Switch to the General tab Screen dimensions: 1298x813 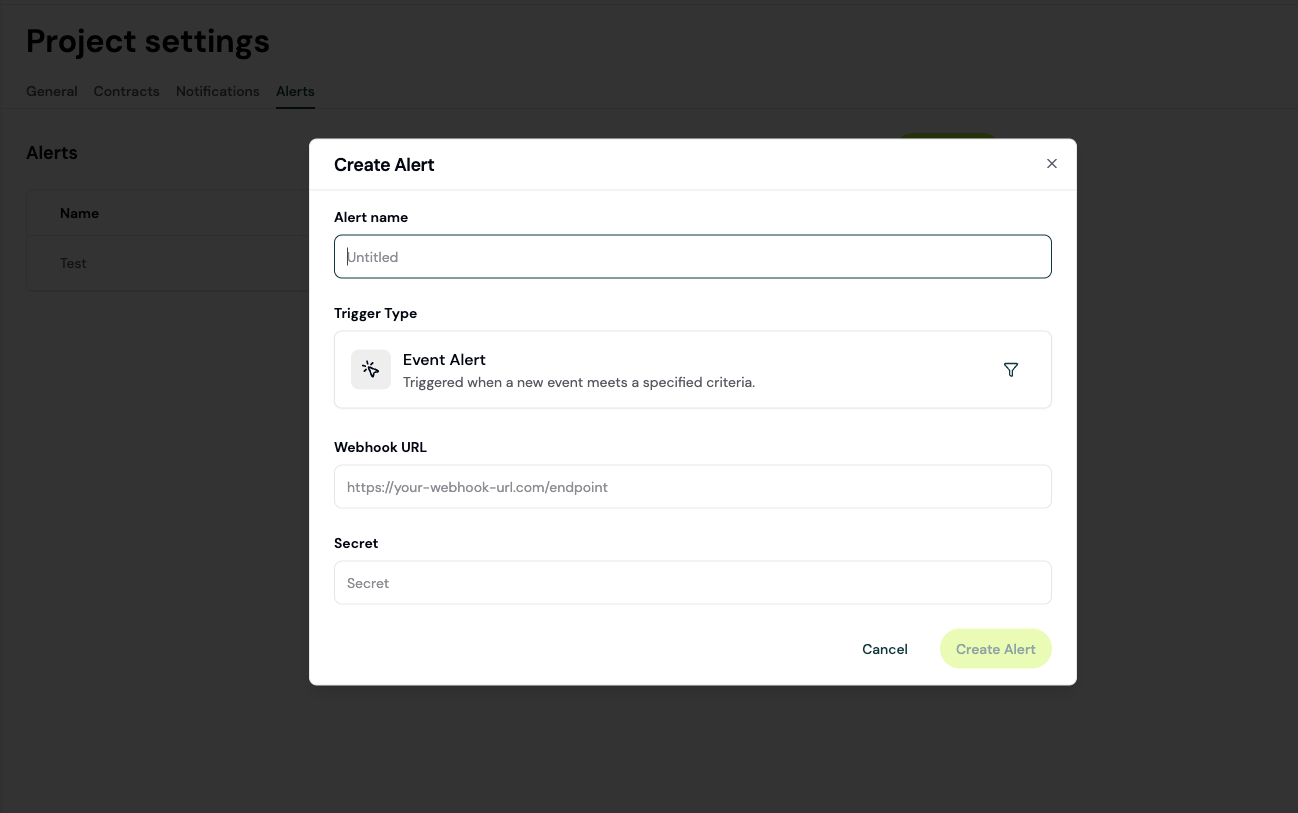coord(51,91)
